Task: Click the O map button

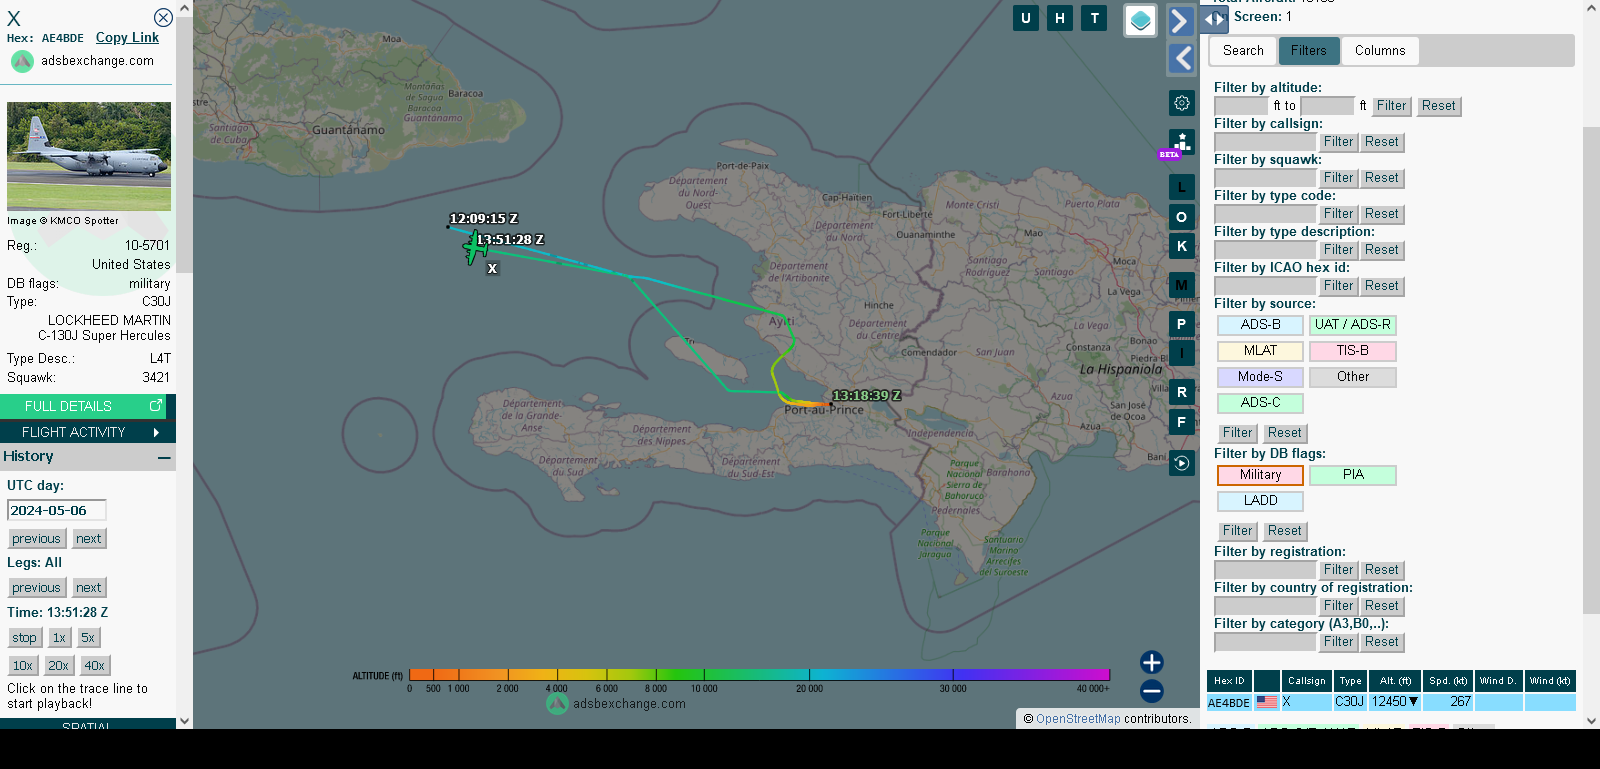Action: (x=1182, y=217)
